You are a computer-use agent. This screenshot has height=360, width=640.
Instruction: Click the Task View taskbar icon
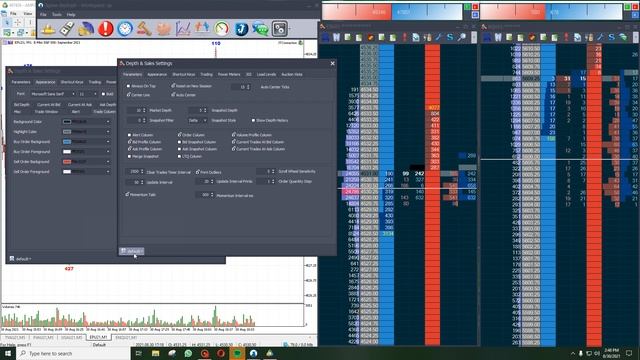[x=139, y=353]
